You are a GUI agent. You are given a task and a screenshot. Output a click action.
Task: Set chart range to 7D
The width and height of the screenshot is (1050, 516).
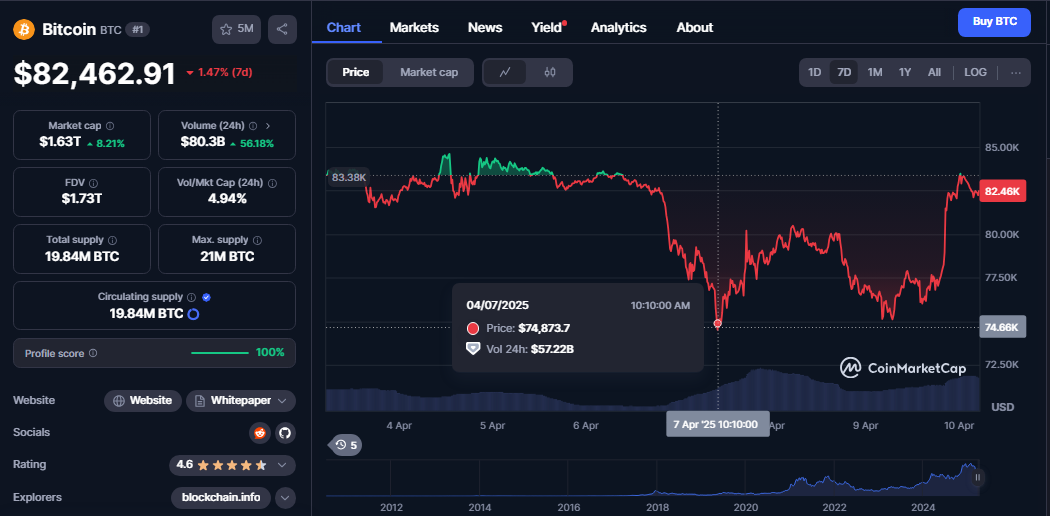(844, 72)
